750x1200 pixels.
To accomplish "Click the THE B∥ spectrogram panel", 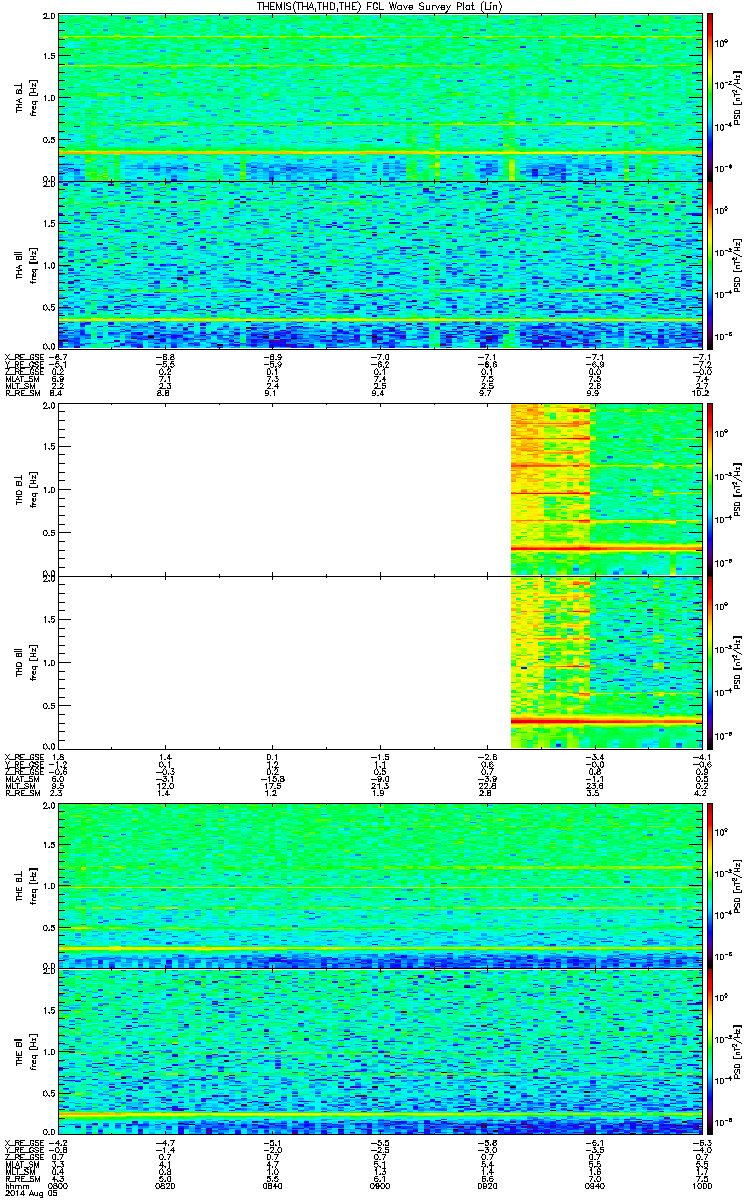I will coord(380,1051).
